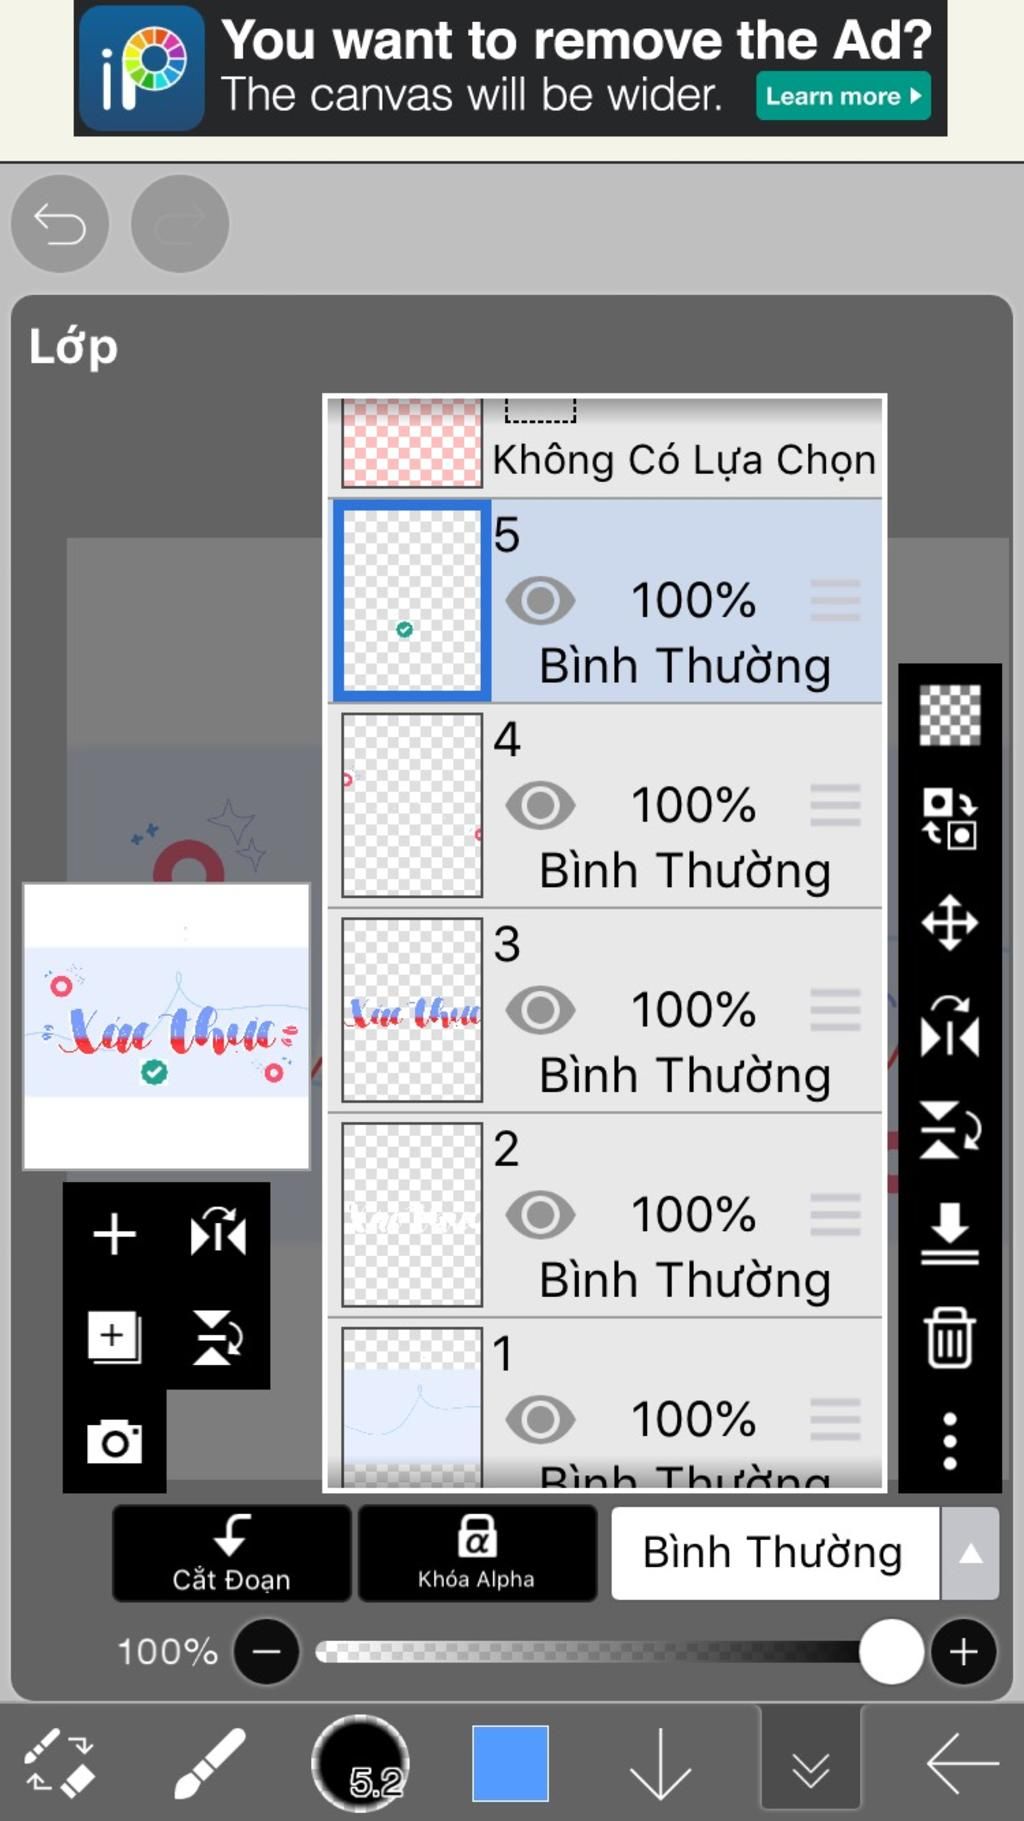Open the three-dot more options menu

click(948, 1441)
